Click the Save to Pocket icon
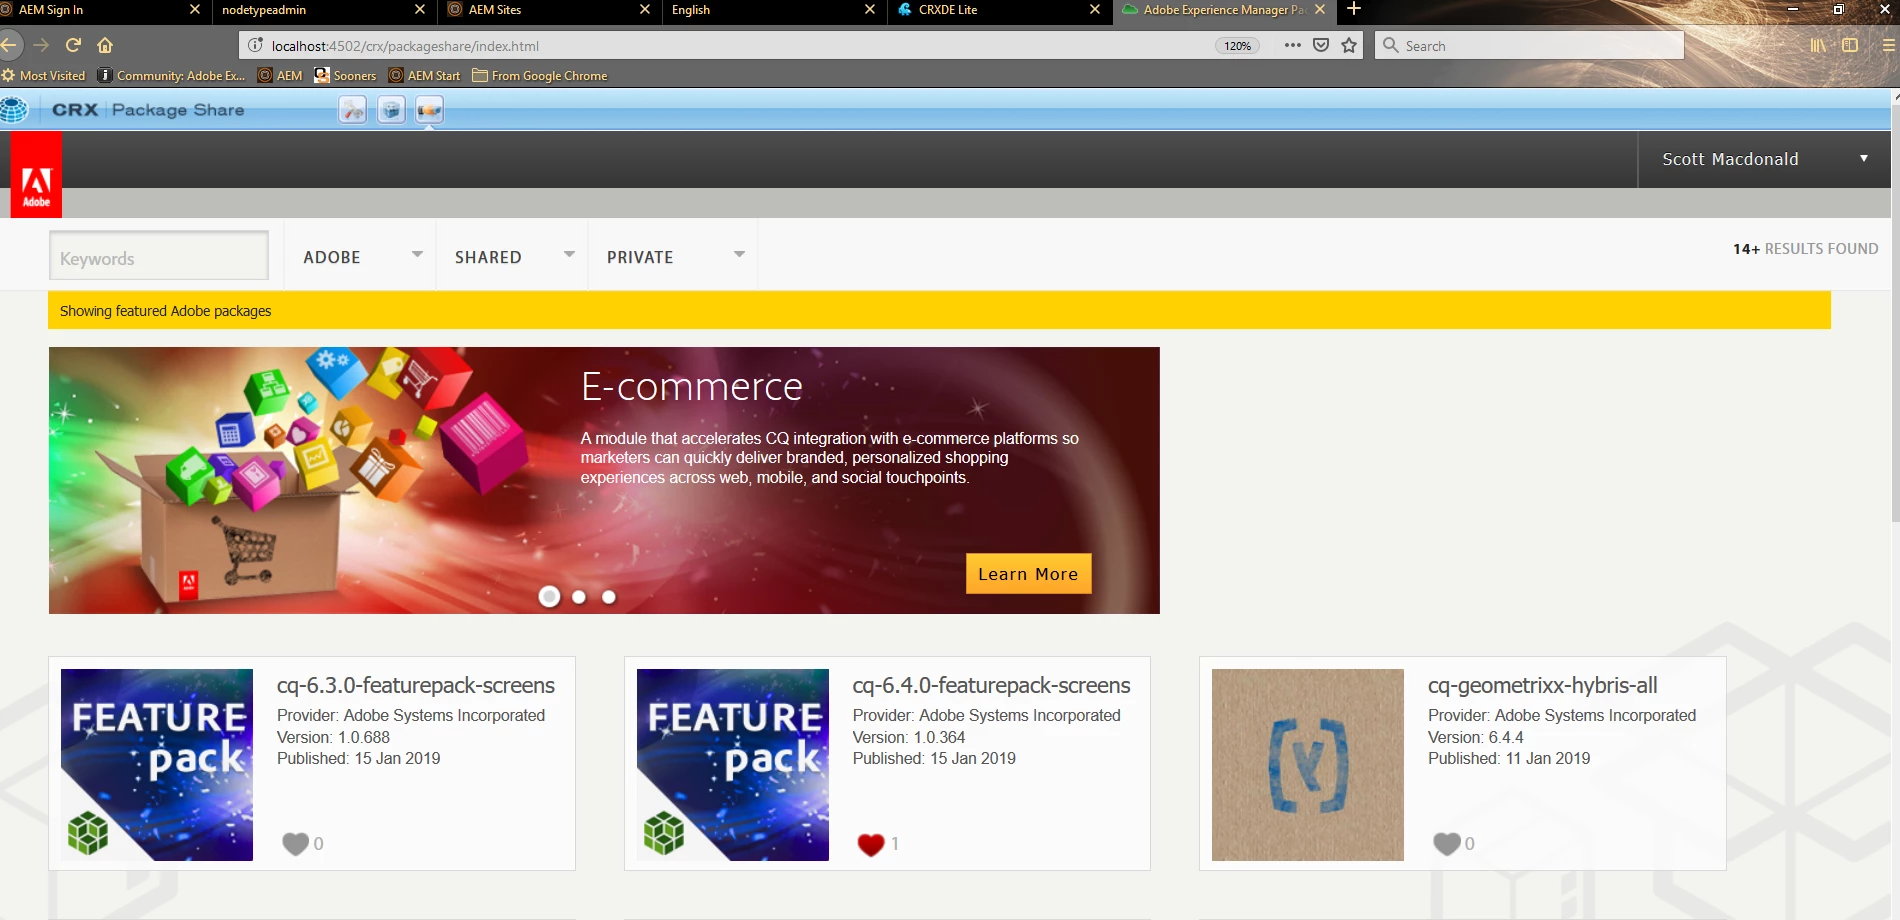The image size is (1900, 920). (x=1321, y=45)
